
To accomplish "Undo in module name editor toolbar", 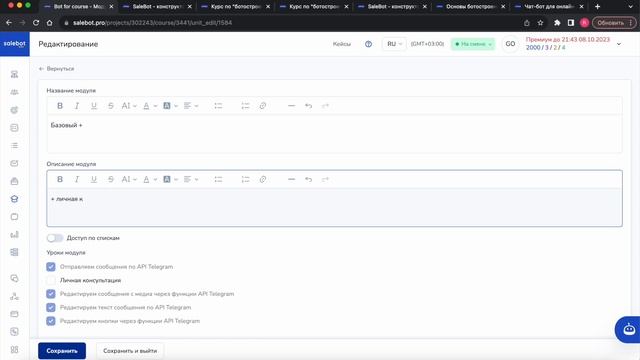I will [x=309, y=106].
